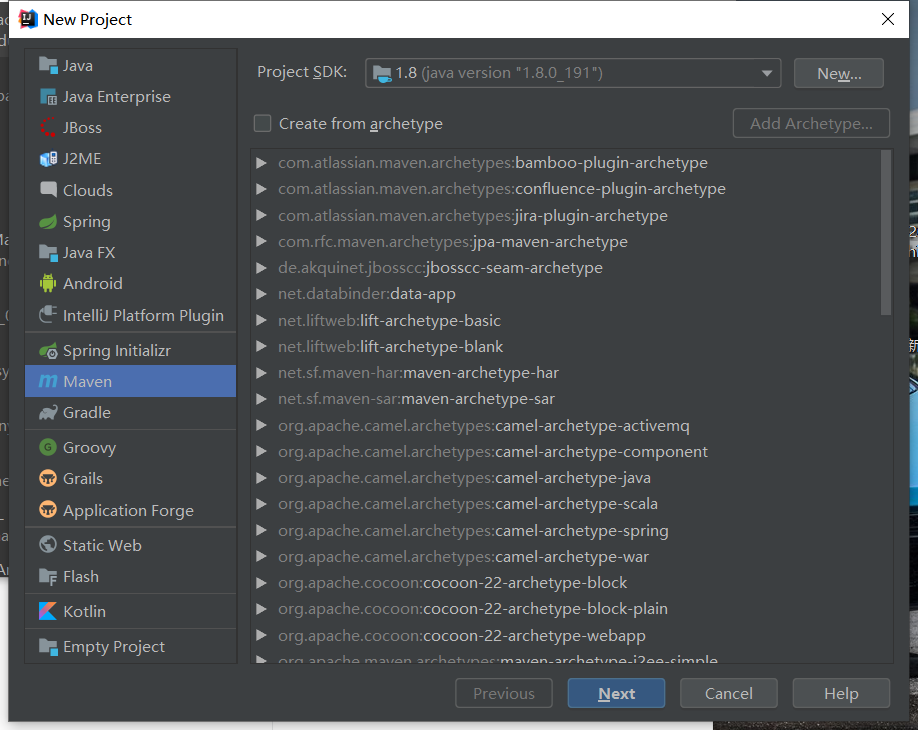The width and height of the screenshot is (918, 730).
Task: Select the cocoon-22-archetype-block row text
Action: click(x=453, y=583)
